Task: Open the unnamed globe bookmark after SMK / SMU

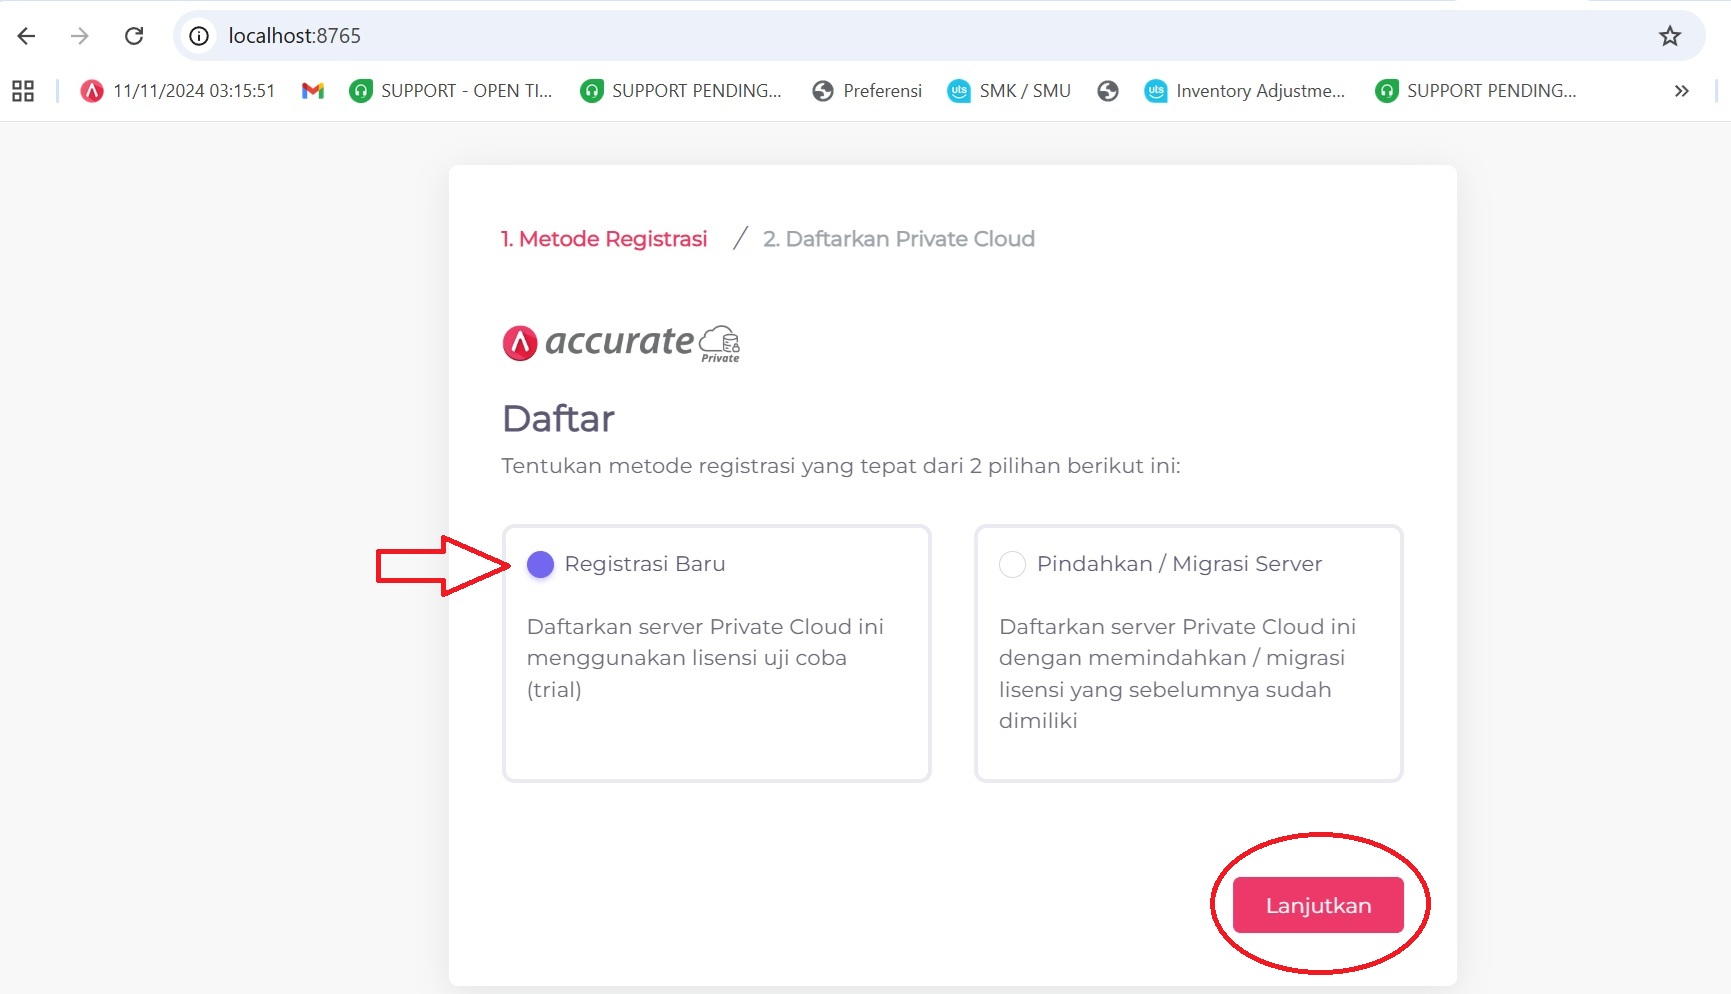Action: [x=1107, y=91]
